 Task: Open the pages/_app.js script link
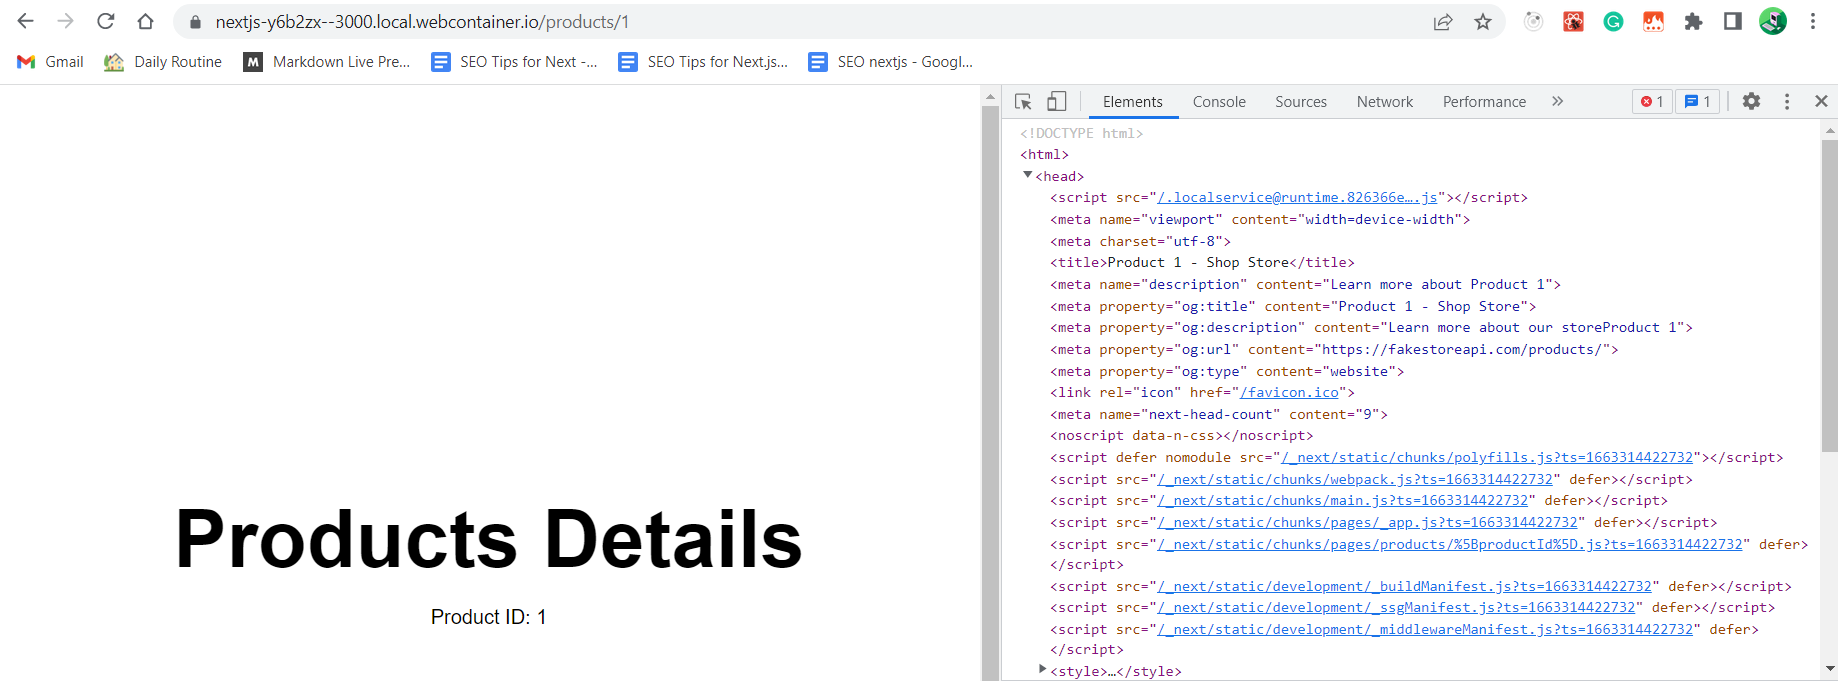[1367, 523]
